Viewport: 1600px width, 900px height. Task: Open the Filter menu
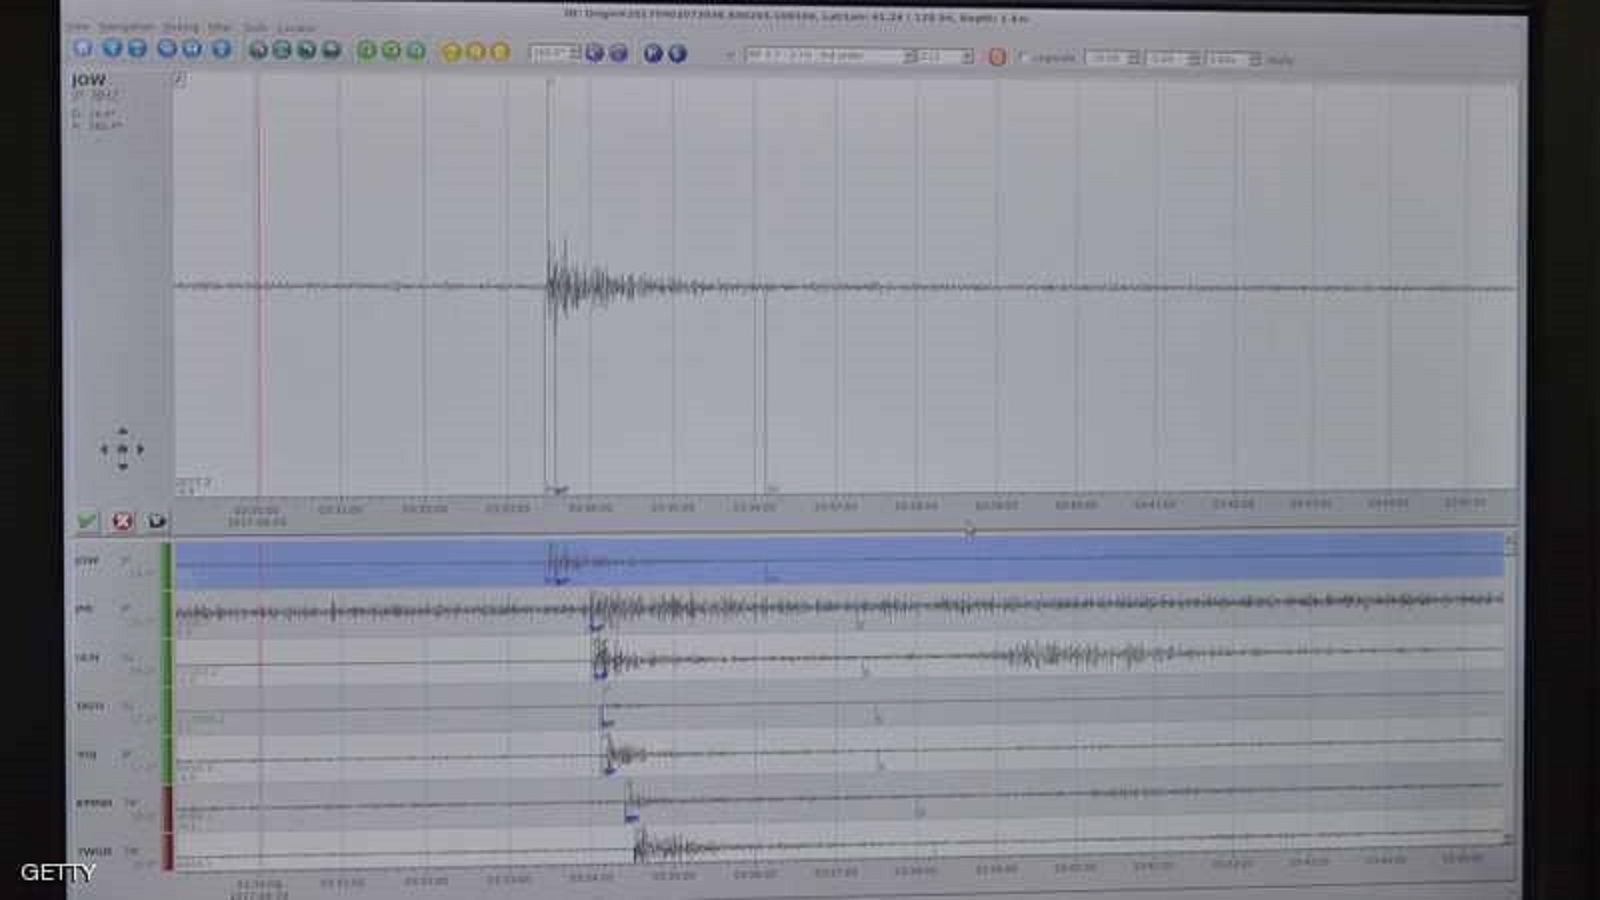click(219, 27)
